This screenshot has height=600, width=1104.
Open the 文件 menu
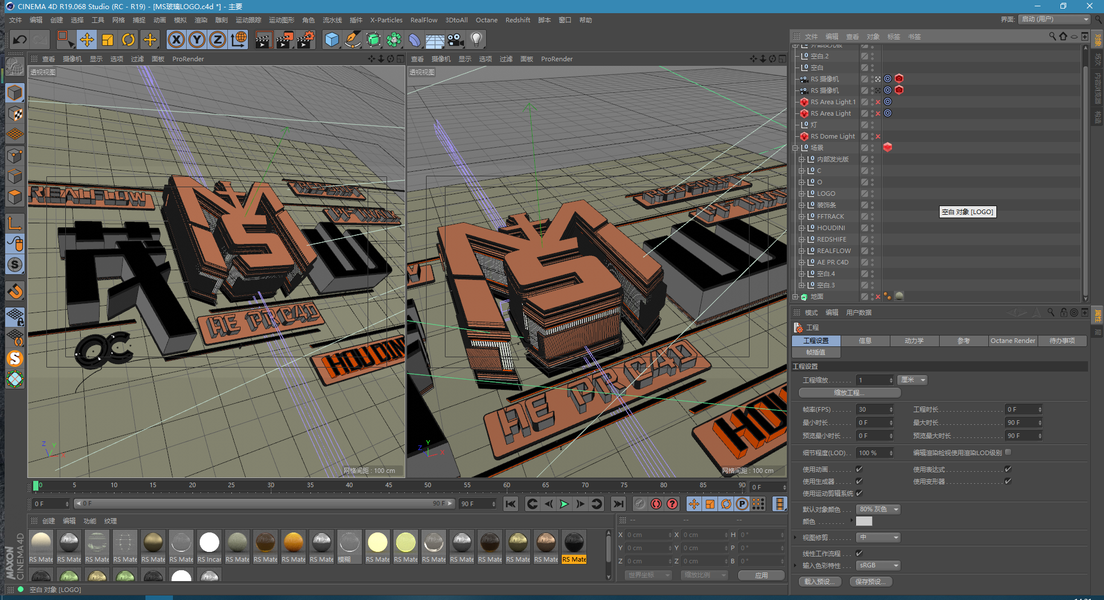click(15, 20)
